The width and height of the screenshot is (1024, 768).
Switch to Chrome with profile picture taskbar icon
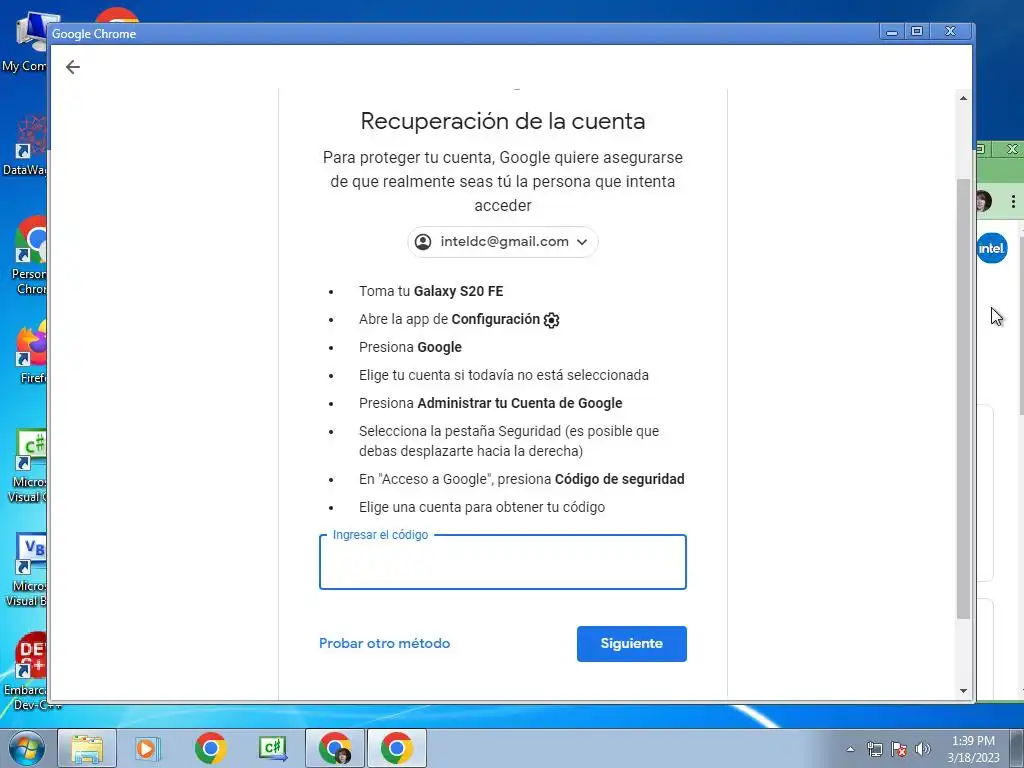[335, 748]
